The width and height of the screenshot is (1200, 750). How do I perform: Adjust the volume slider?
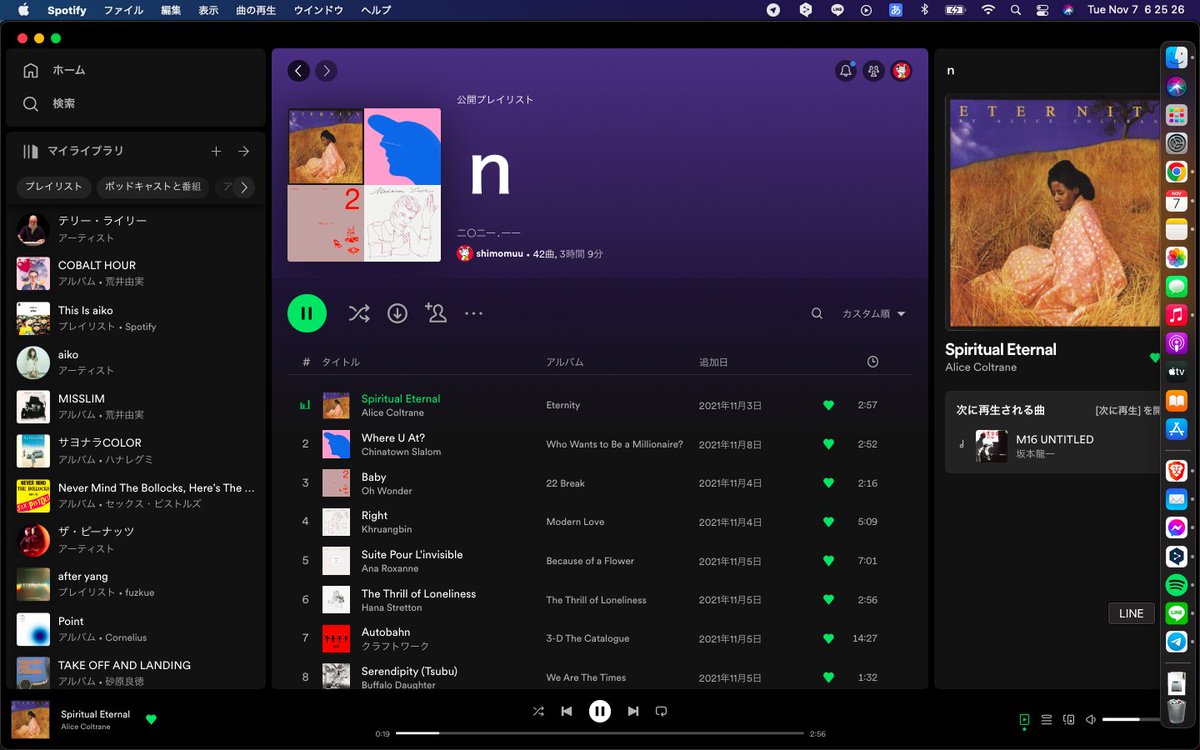point(1130,719)
